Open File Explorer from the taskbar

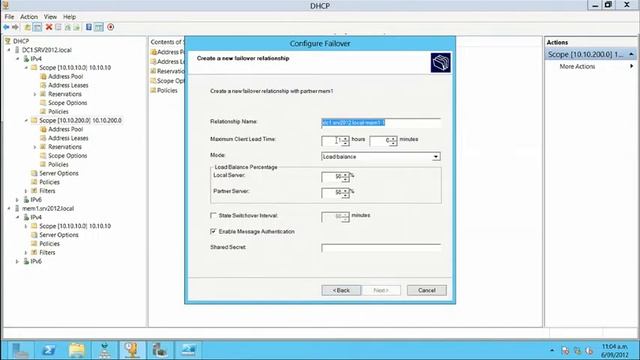(76, 350)
